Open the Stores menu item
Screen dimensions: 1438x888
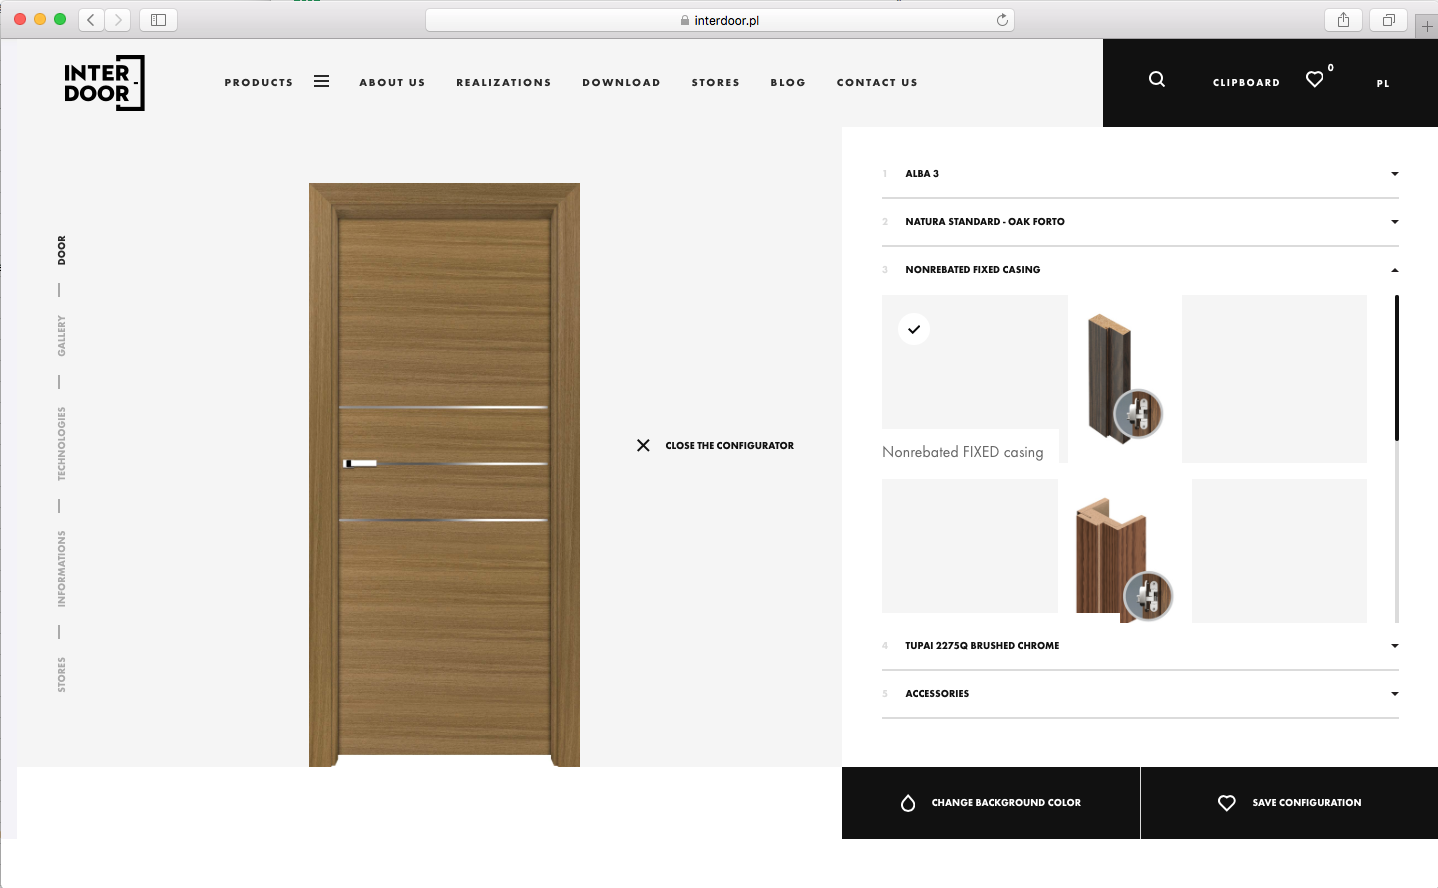[716, 83]
